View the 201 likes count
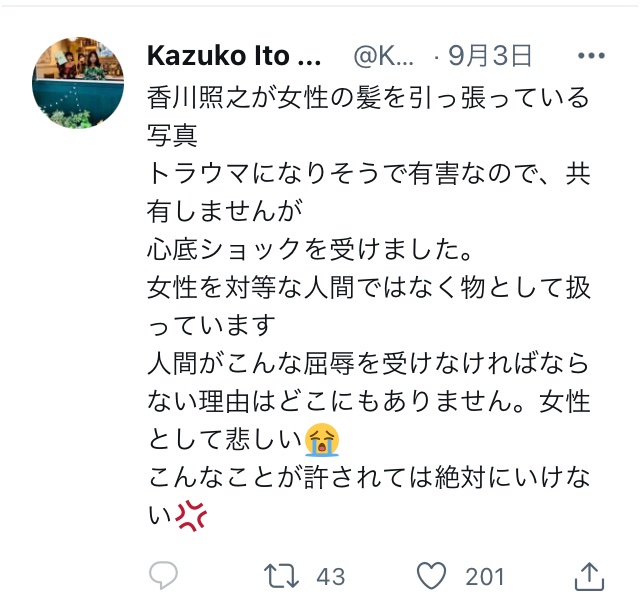This screenshot has height=611, width=640. click(x=484, y=577)
